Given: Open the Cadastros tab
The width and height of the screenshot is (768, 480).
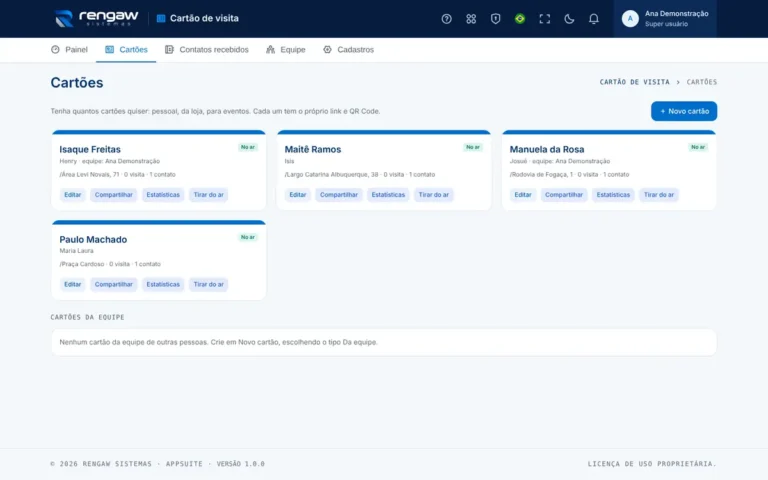Looking at the screenshot, I should click(348, 49).
